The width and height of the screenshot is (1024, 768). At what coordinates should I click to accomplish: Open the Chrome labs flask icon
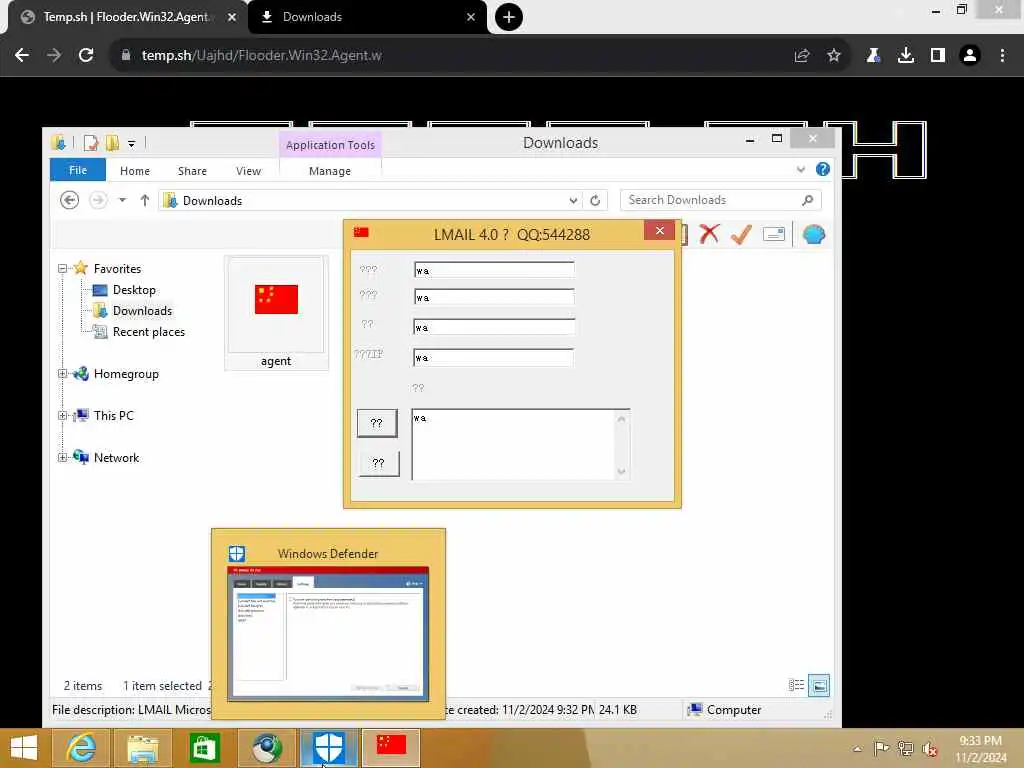[x=873, y=56]
